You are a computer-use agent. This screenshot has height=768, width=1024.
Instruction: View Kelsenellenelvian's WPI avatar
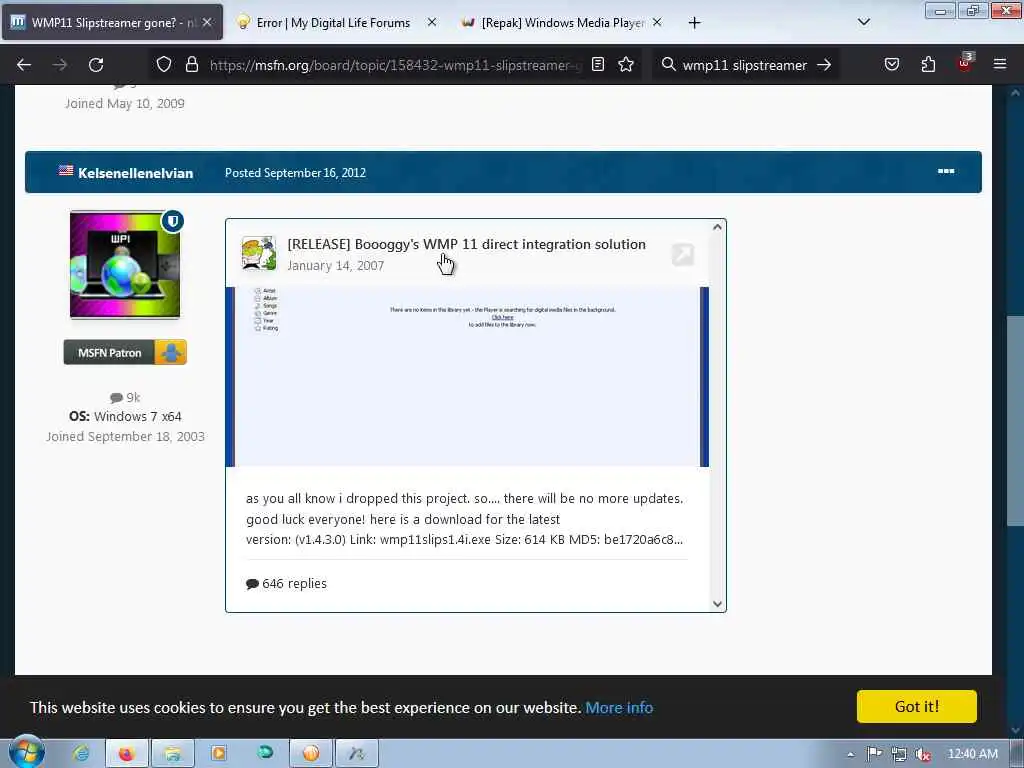click(125, 264)
